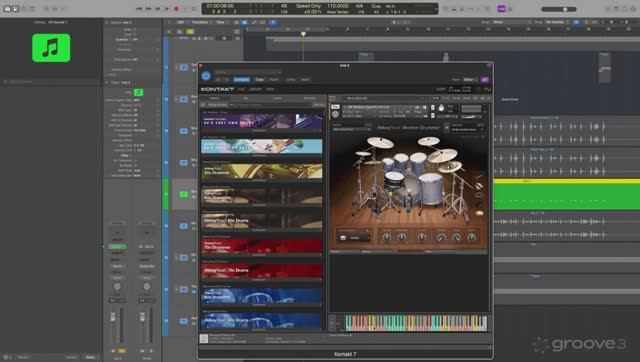Screen dimensions: 640x362
Task: Open the Tracks area View menu
Action: [220, 22]
